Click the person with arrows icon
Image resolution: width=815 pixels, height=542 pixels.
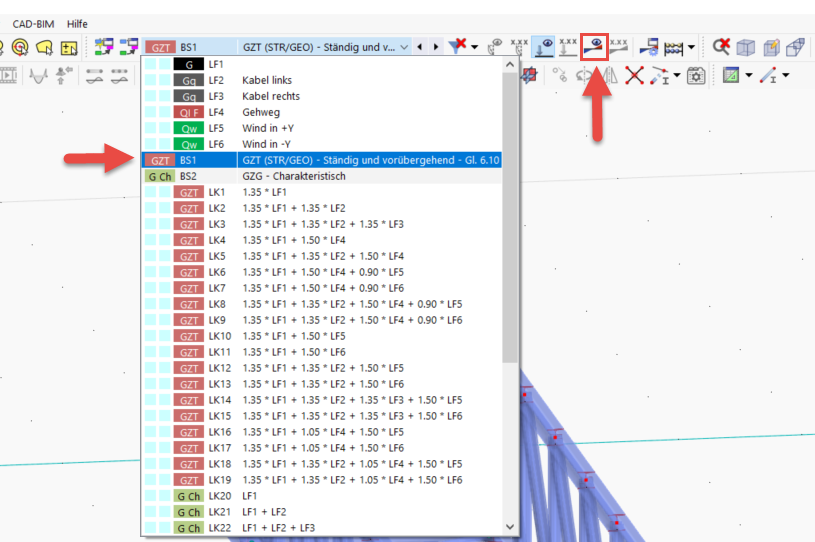tap(63, 76)
